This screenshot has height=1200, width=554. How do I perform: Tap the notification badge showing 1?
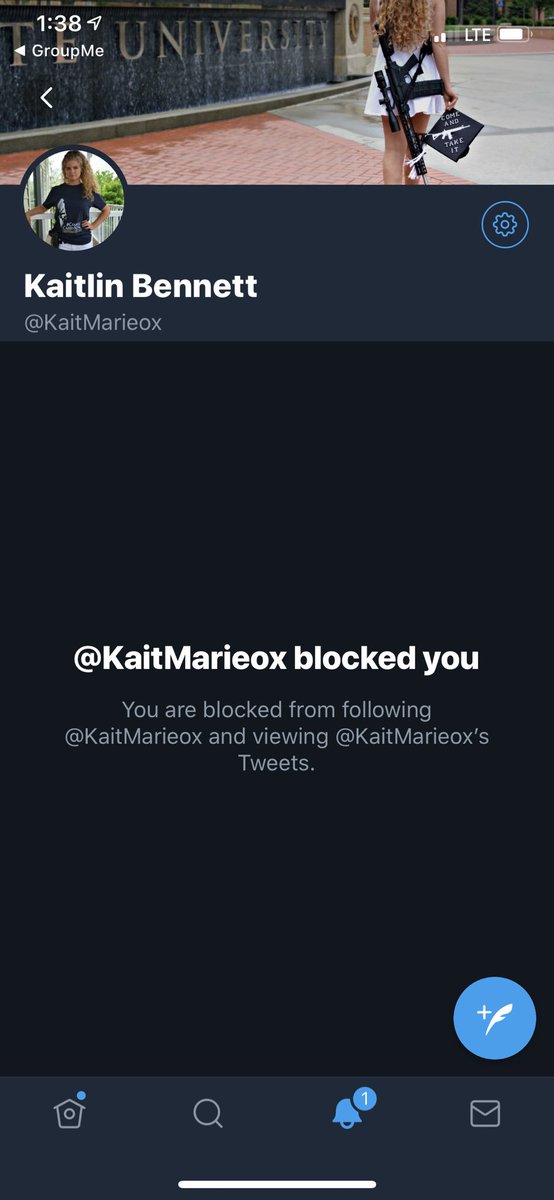click(x=365, y=1099)
